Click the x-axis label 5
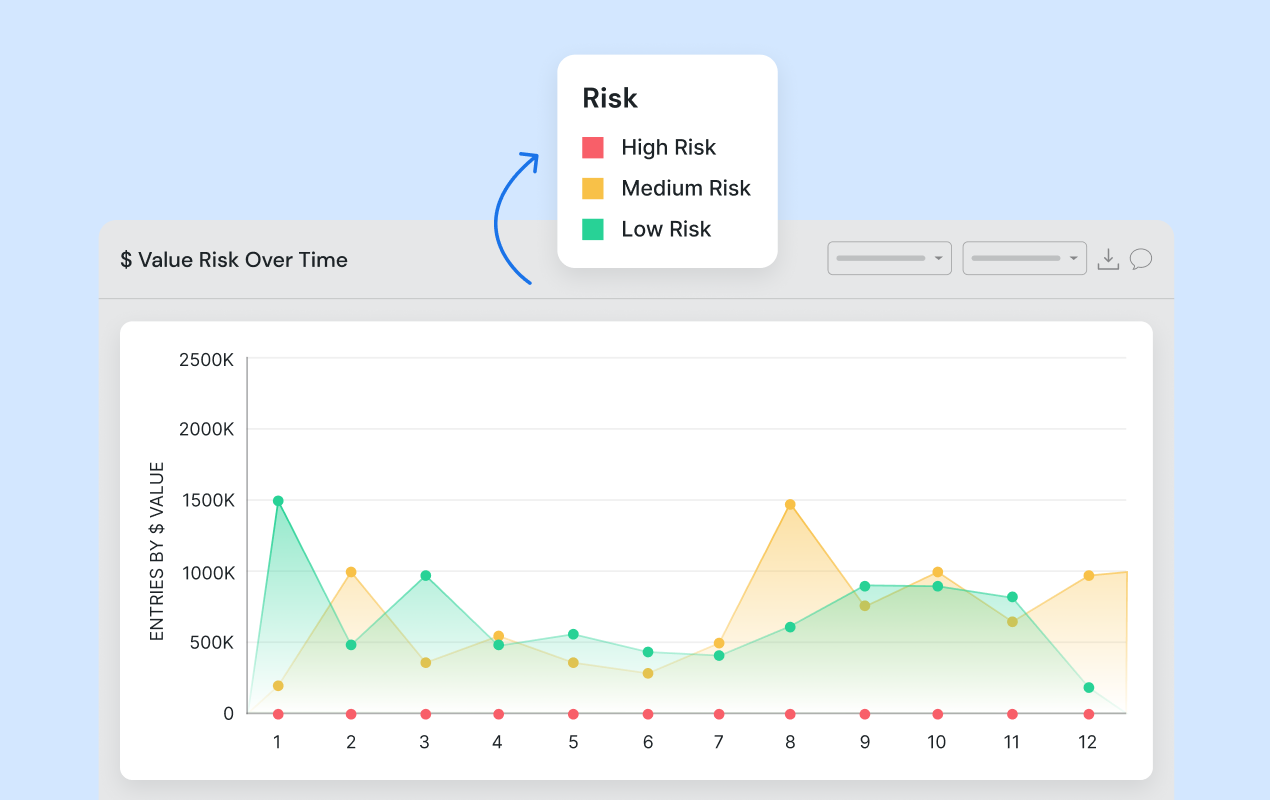The image size is (1270, 800). 573,742
